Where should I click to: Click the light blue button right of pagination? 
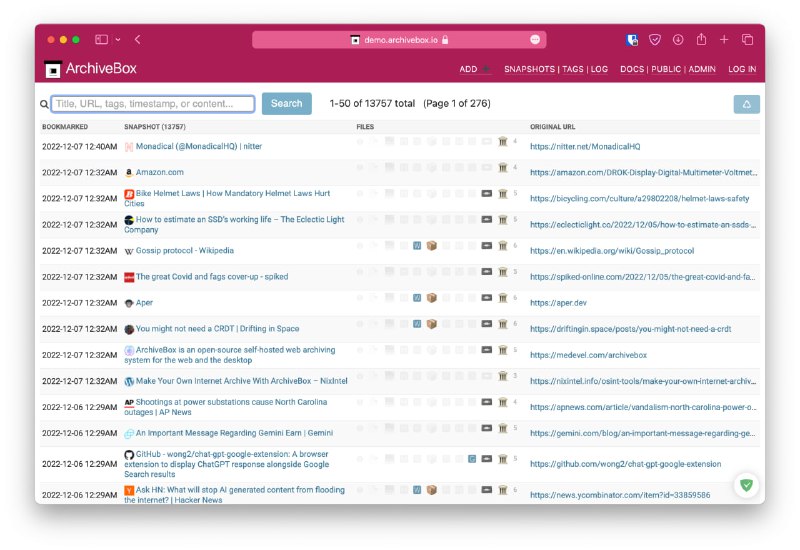tap(746, 104)
